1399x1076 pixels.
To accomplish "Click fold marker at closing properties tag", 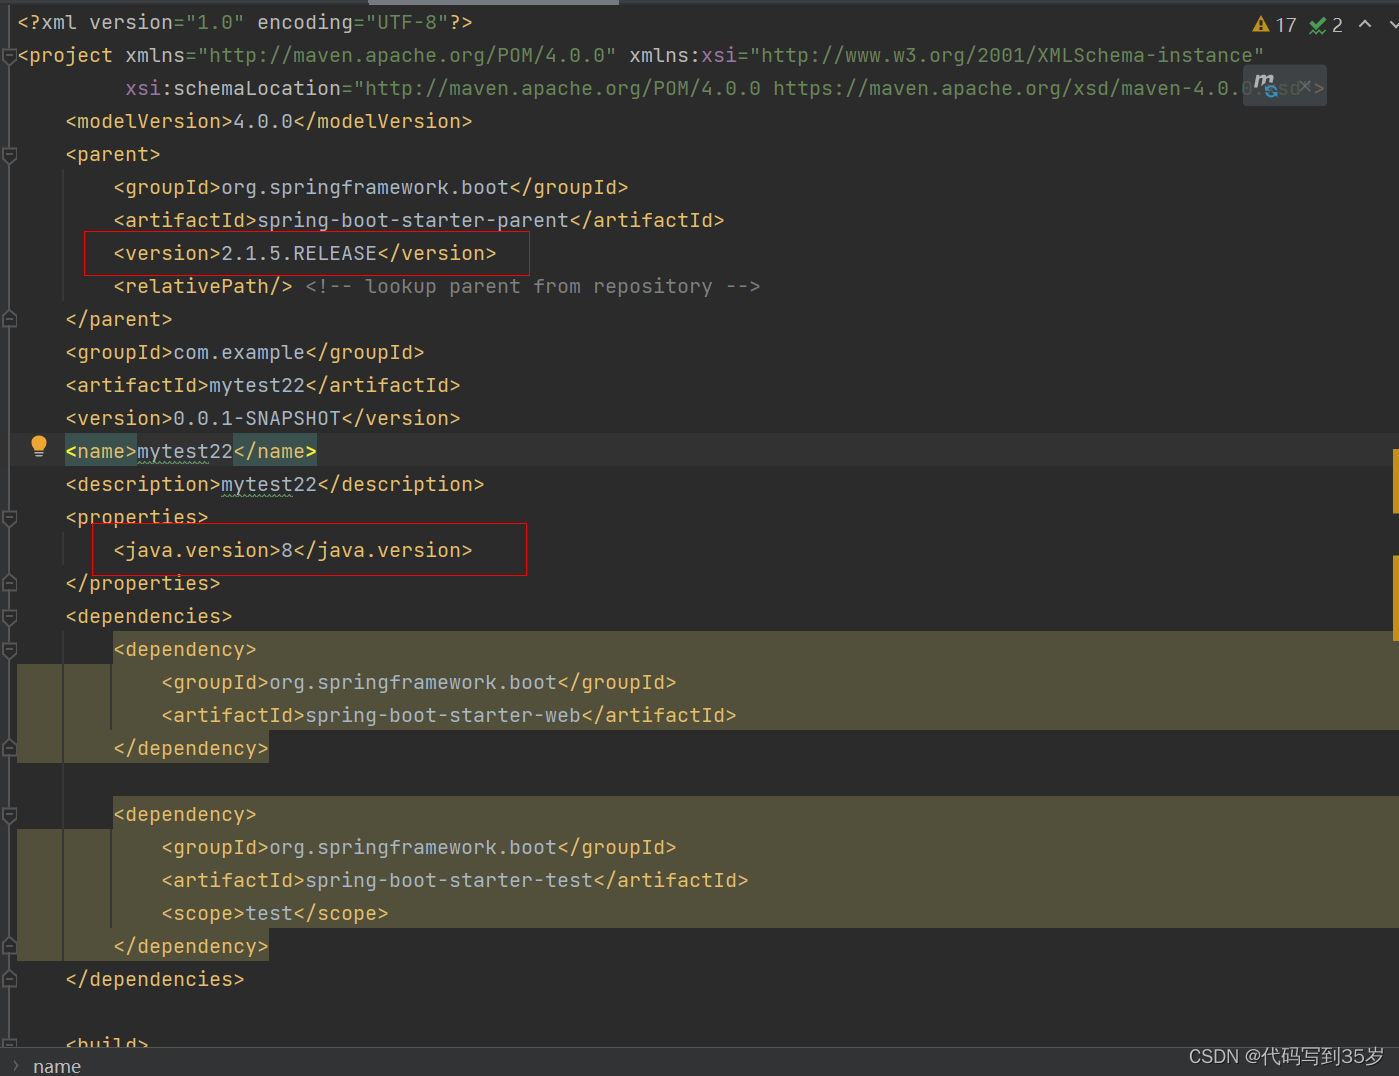I will click(x=9, y=584).
